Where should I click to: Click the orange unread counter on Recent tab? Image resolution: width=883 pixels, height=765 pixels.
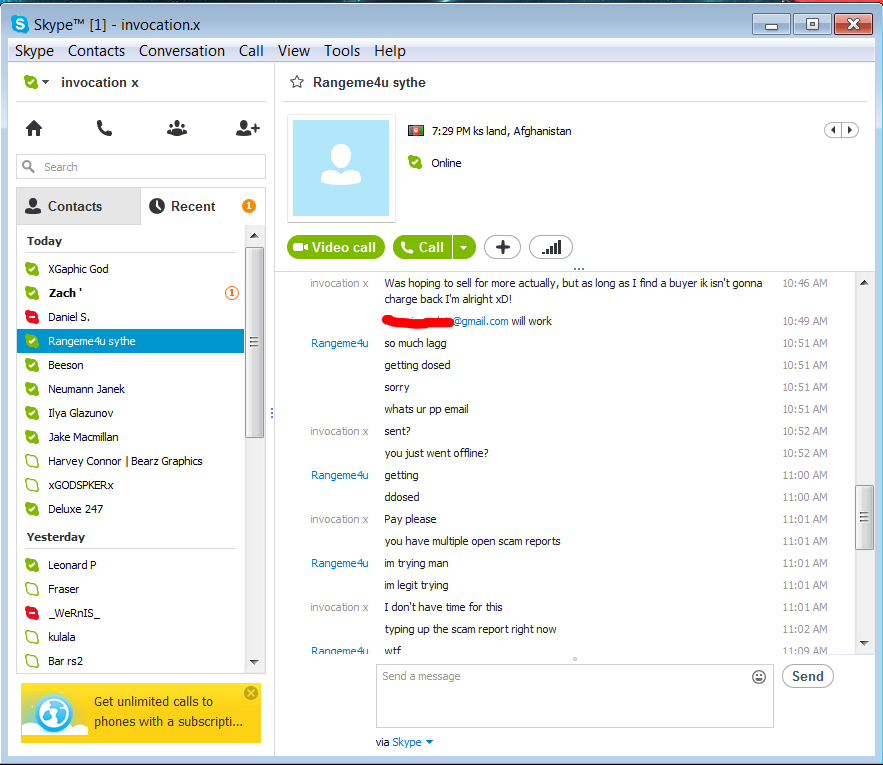click(249, 206)
